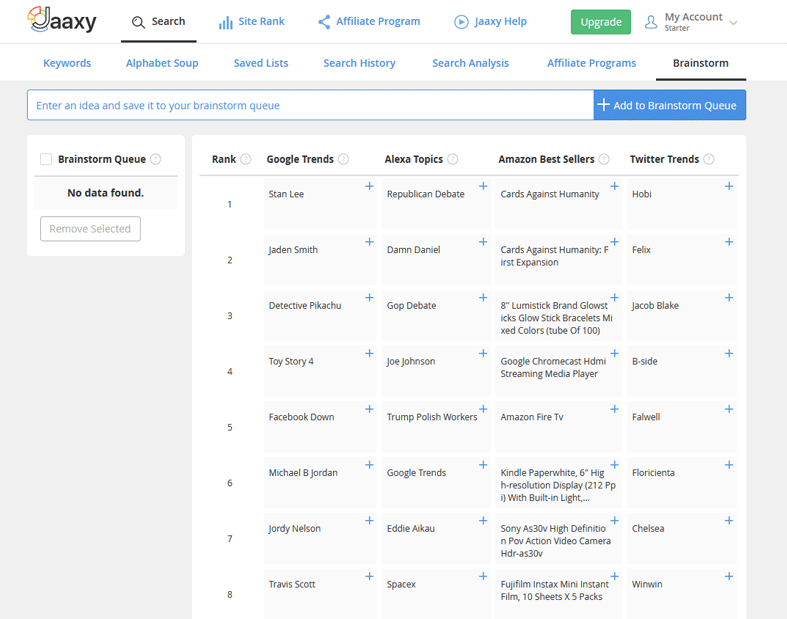Image resolution: width=787 pixels, height=619 pixels.
Task: Click the info icon next to Twitter Trends
Action: click(709, 159)
